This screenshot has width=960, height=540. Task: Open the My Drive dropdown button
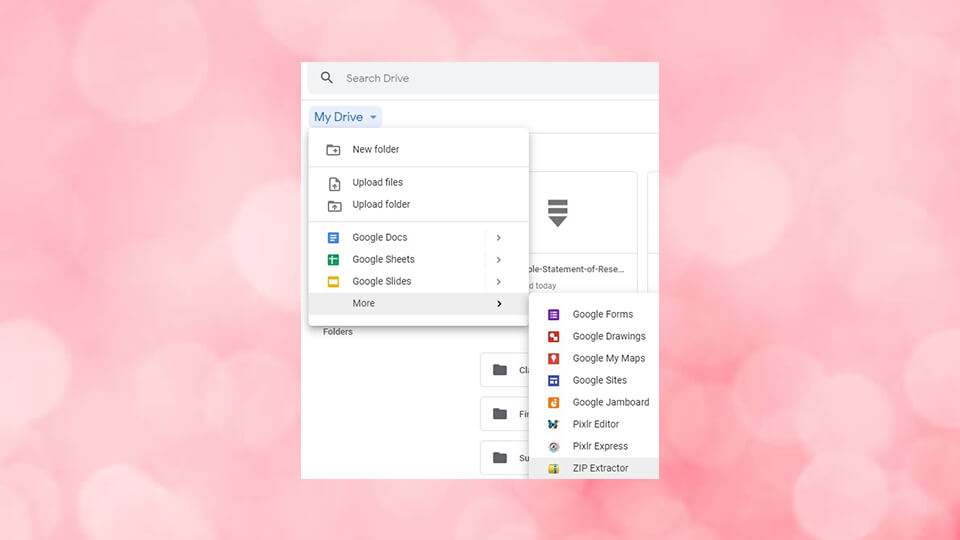pyautogui.click(x=345, y=117)
